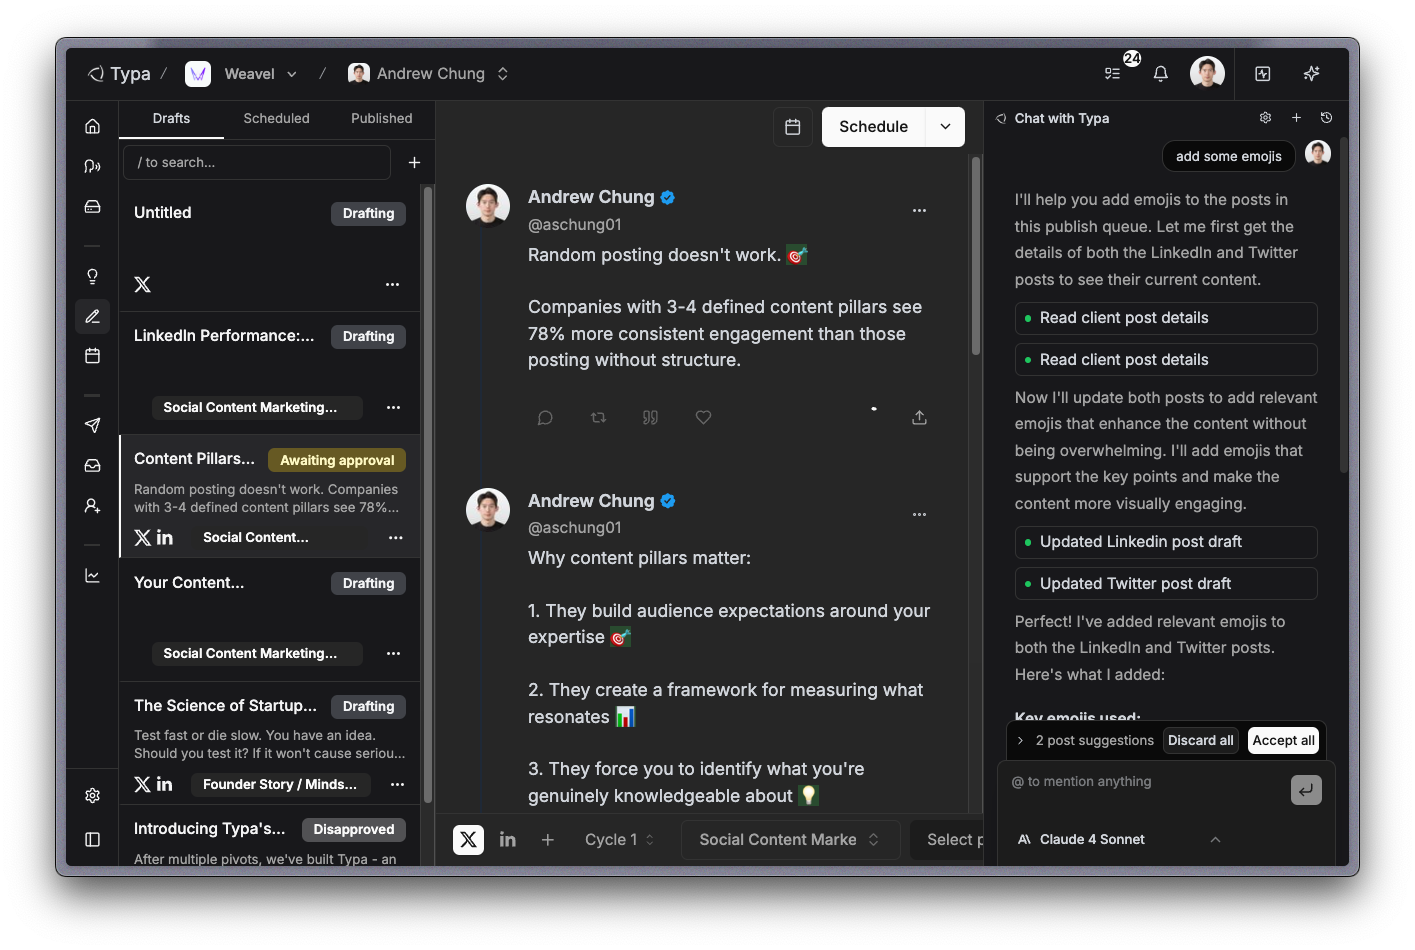Open the home icon in left sidebar
The height and width of the screenshot is (950, 1415).
[93, 126]
